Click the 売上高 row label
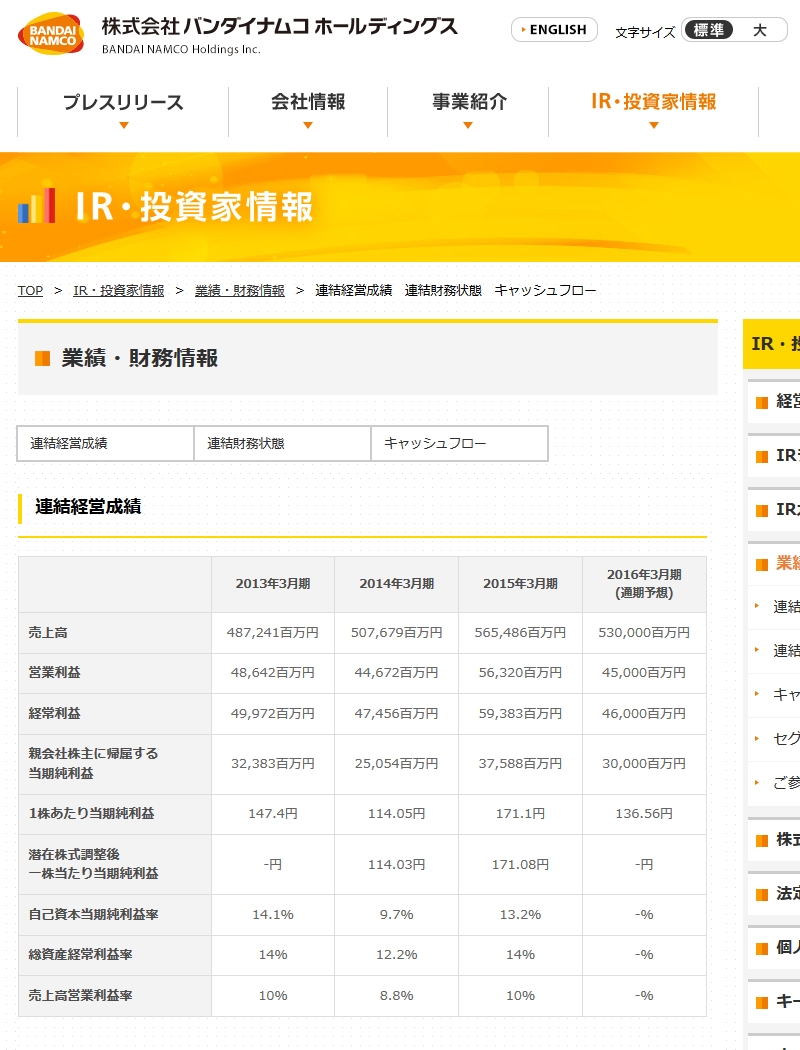 48,633
